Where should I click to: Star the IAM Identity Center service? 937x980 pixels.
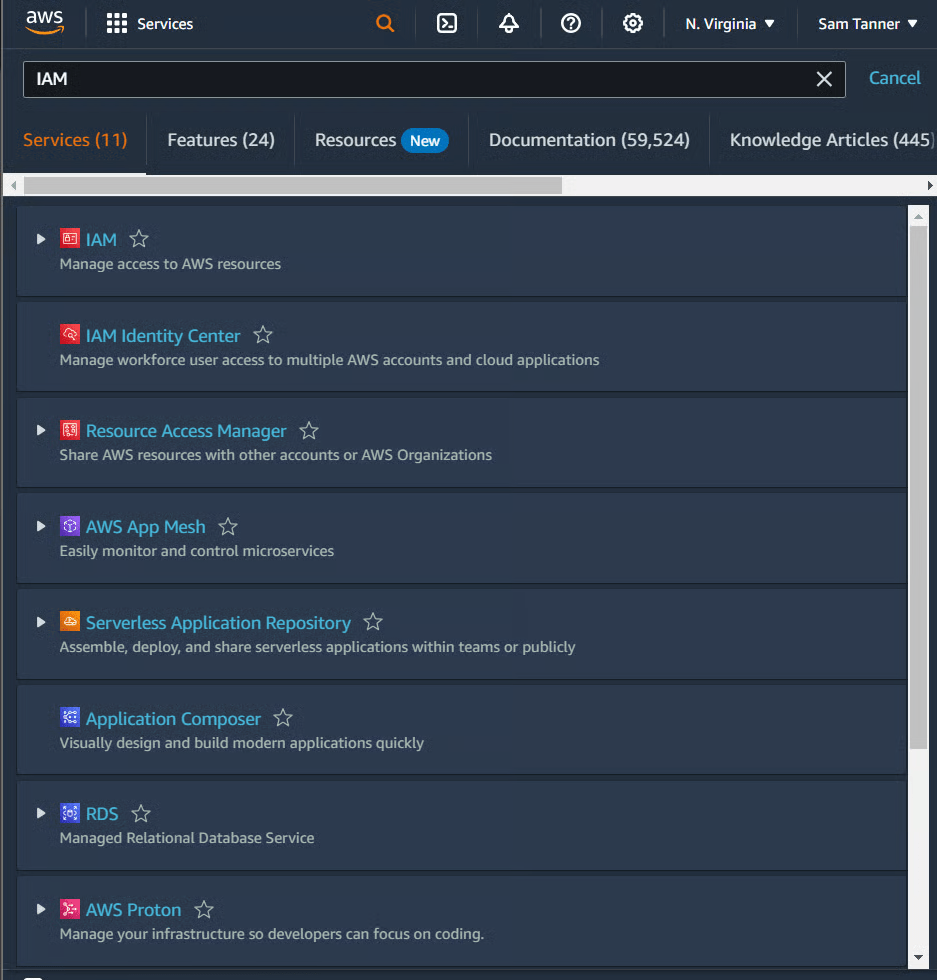click(x=263, y=335)
